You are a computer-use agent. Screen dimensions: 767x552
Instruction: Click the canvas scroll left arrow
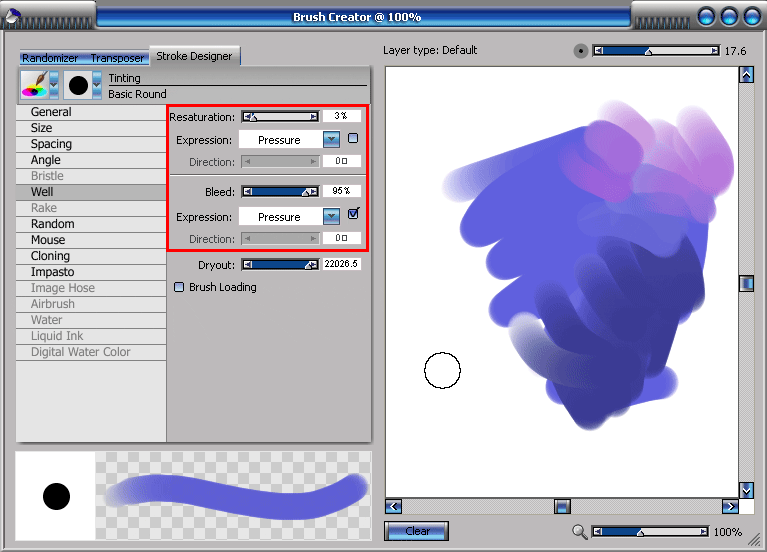point(393,506)
